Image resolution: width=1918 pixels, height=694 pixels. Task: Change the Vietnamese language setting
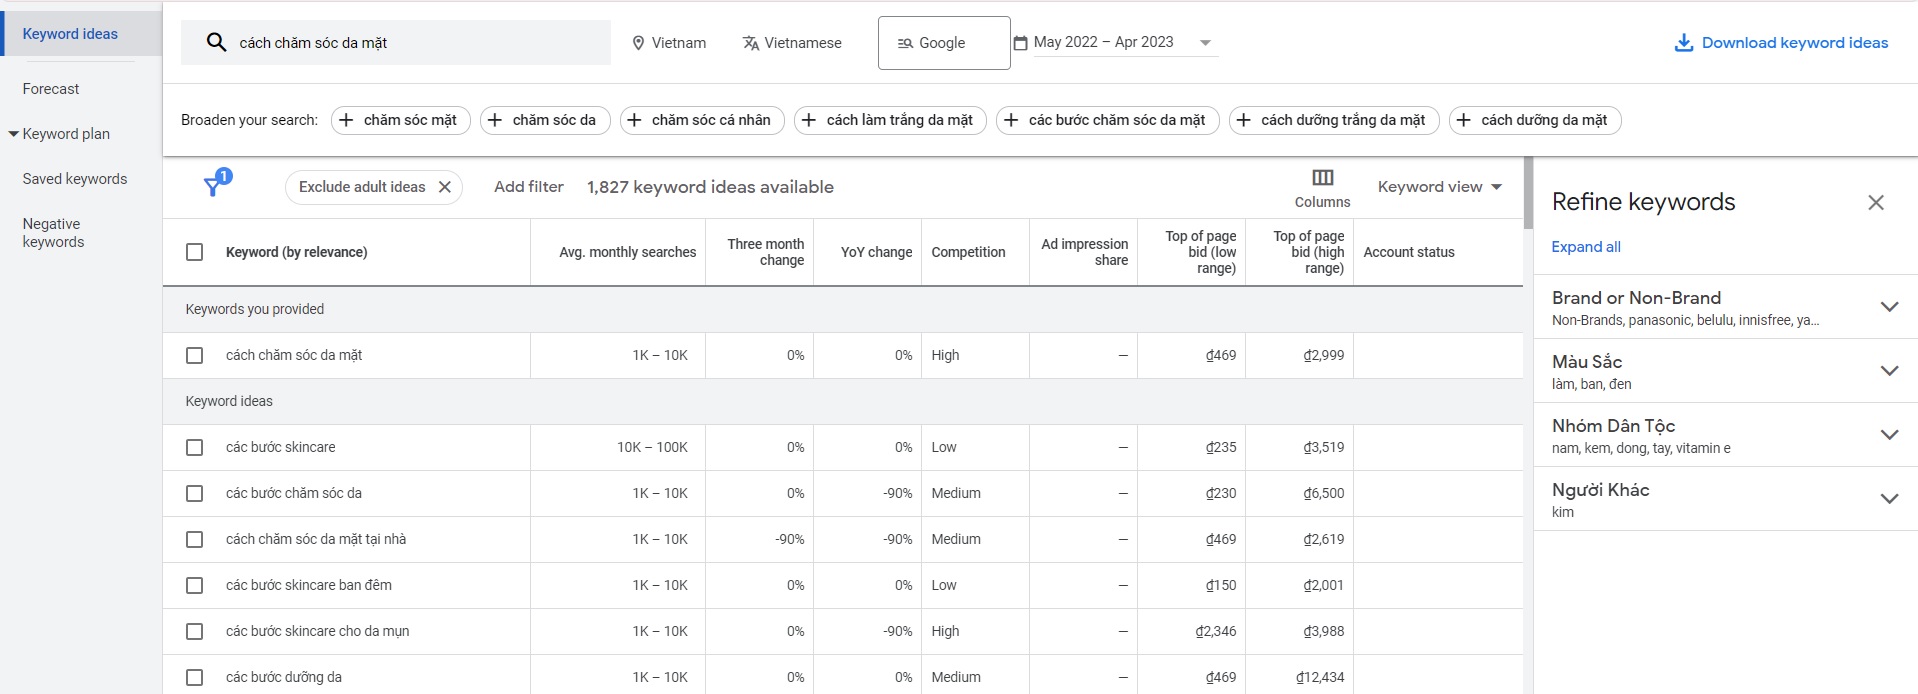792,43
